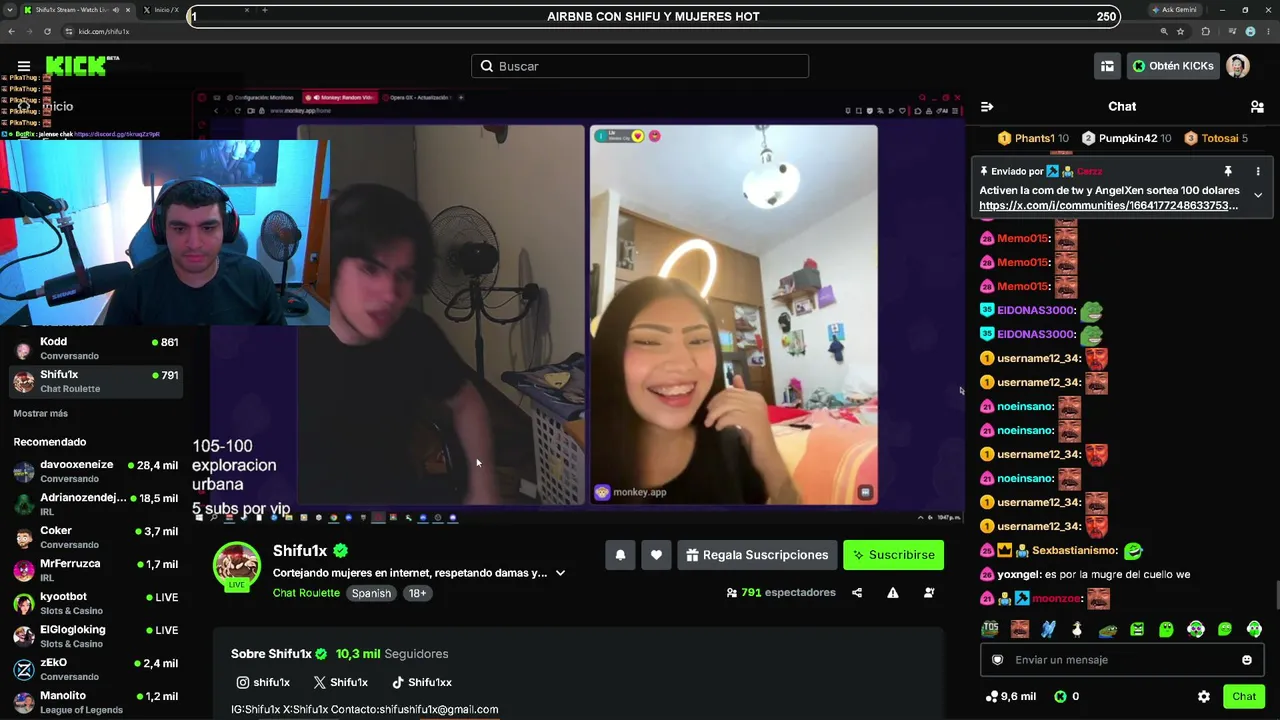The width and height of the screenshot is (1280, 720).
Task: Open chat identity shield icon in message box
Action: tap(997, 660)
